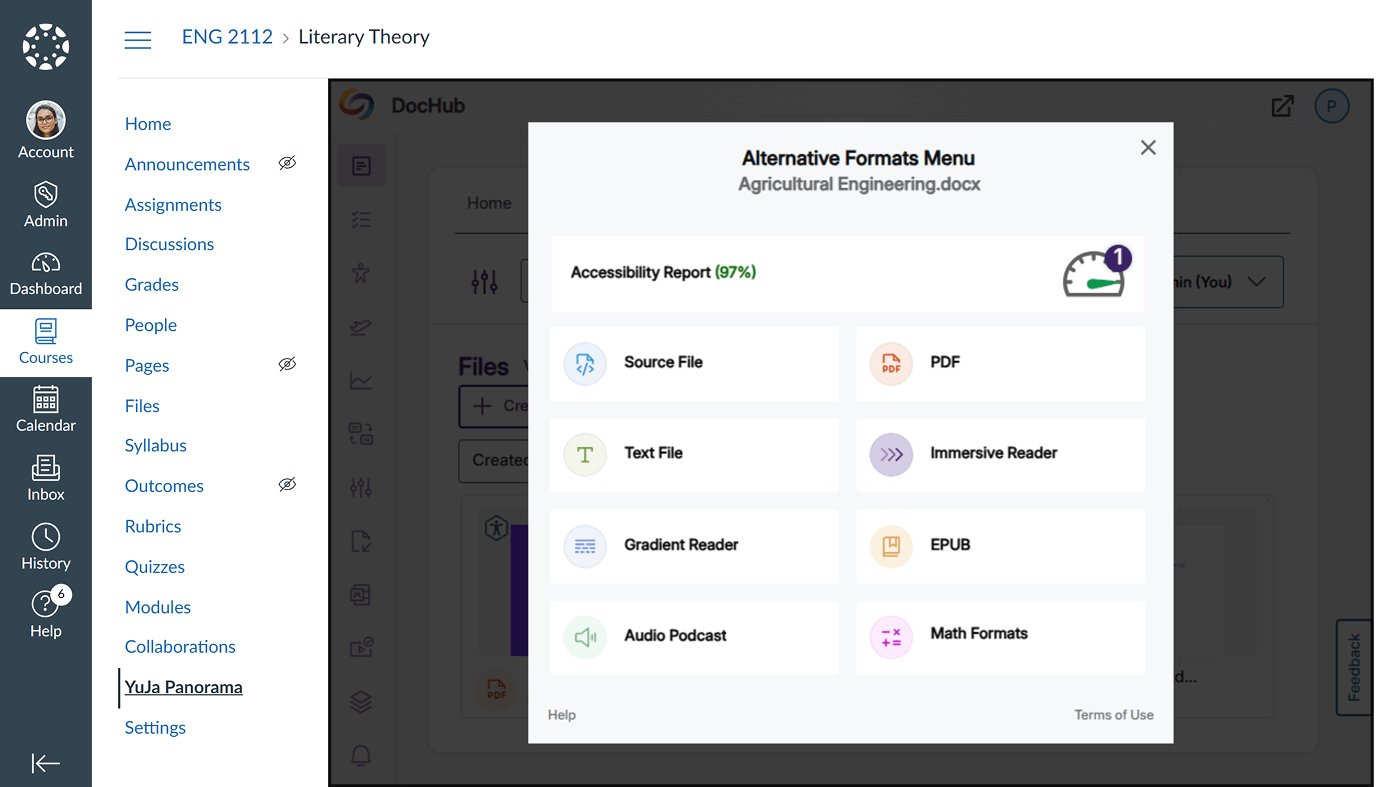The height and width of the screenshot is (787, 1400).
Task: Launch the Immersive Reader format
Action: pos(1000,454)
